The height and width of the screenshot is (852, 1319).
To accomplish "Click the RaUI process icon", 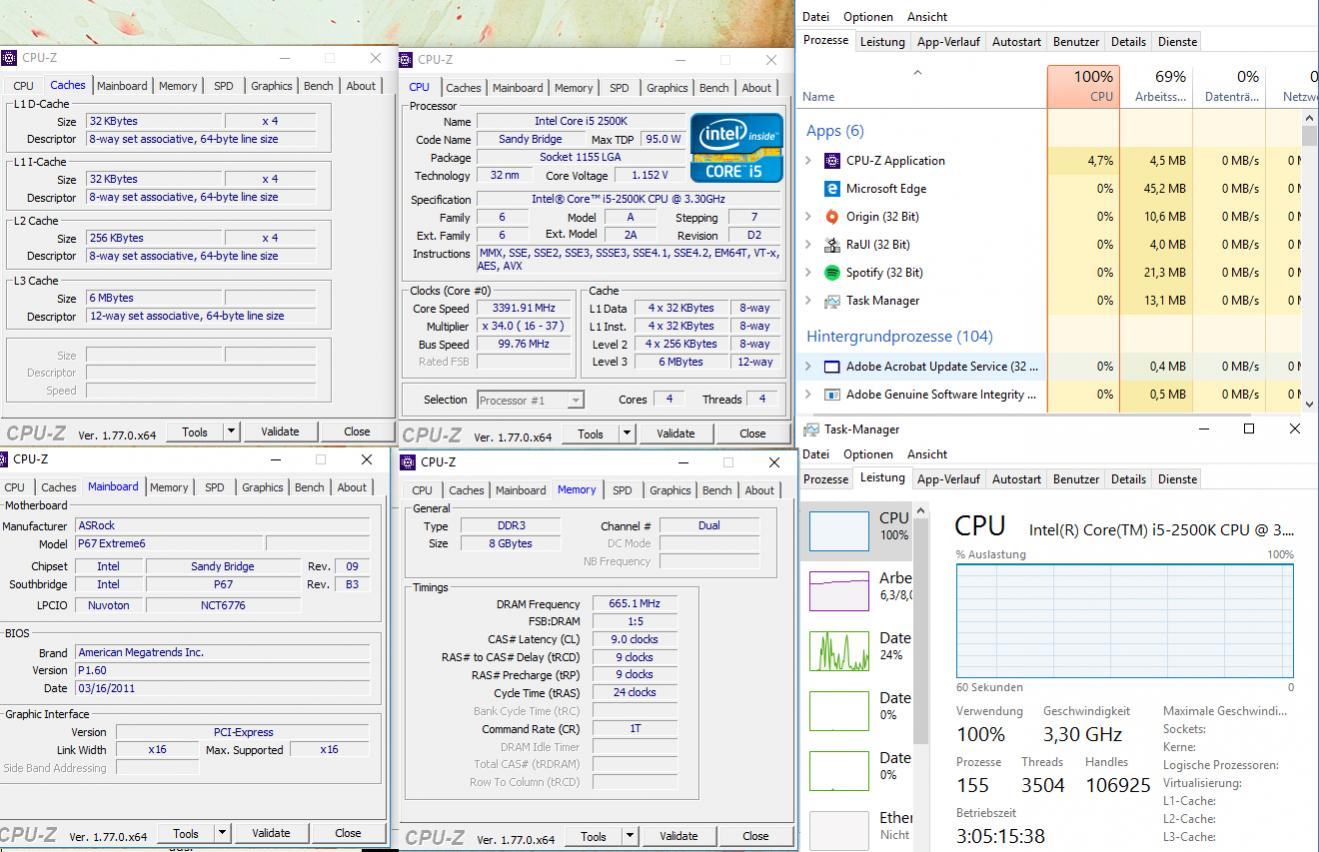I will click(832, 244).
